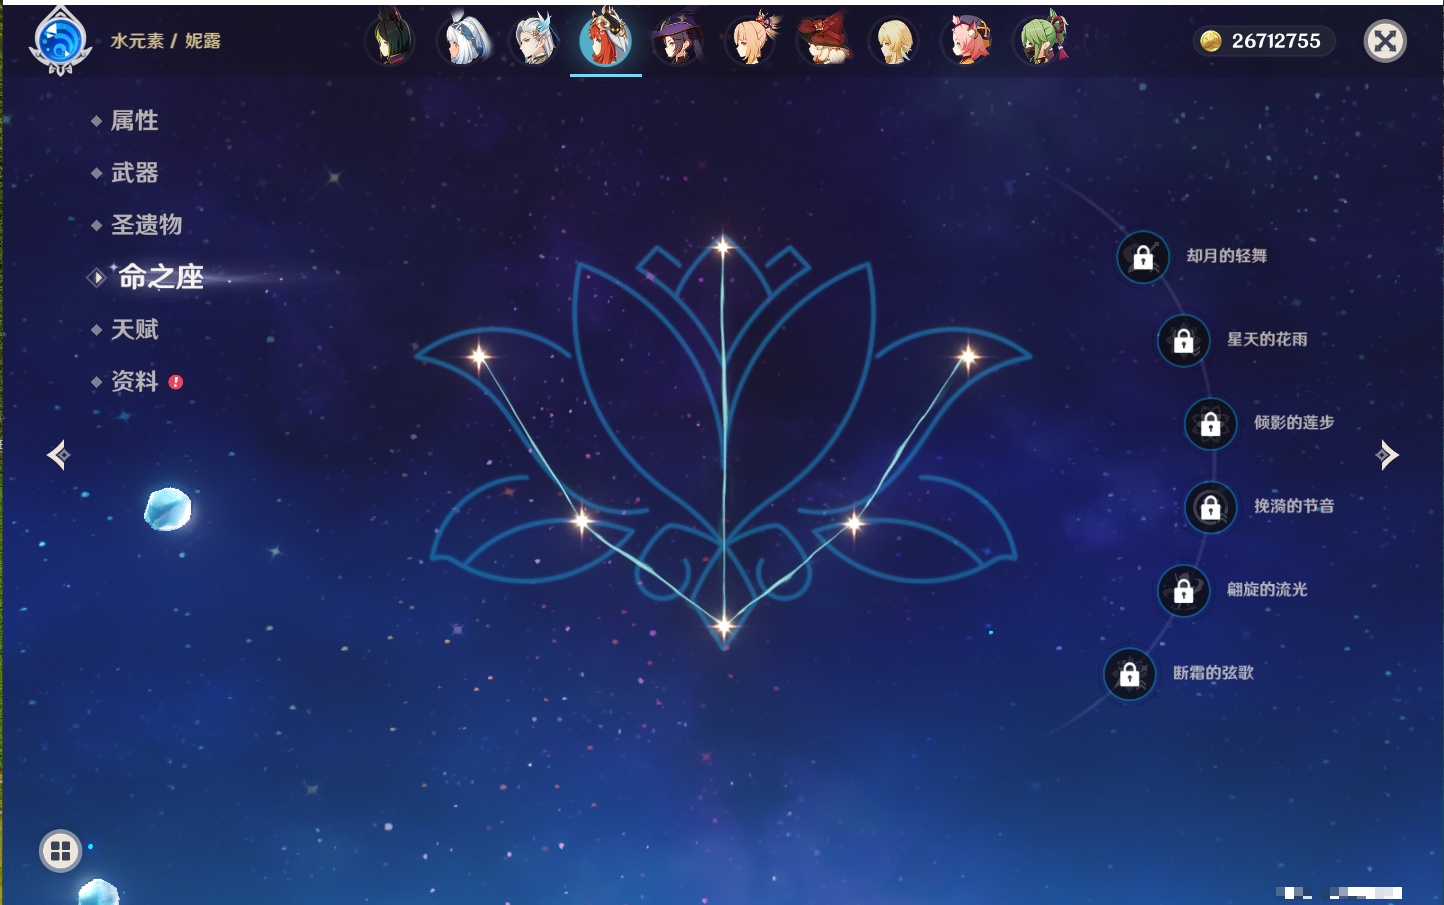This screenshot has height=905, width=1444.
Task: Open locked constellation node 挽漪的节音
Action: click(1211, 507)
